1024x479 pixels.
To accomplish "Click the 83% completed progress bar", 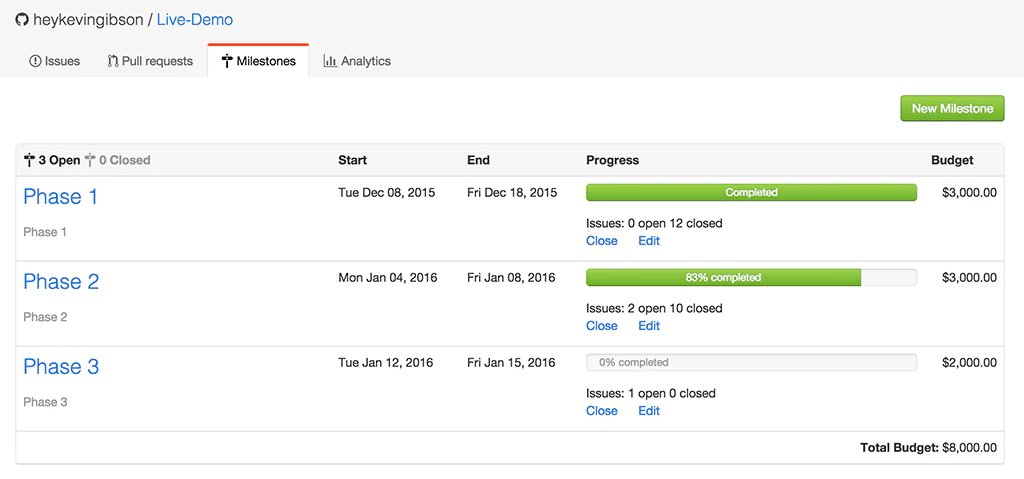I will [x=723, y=278].
